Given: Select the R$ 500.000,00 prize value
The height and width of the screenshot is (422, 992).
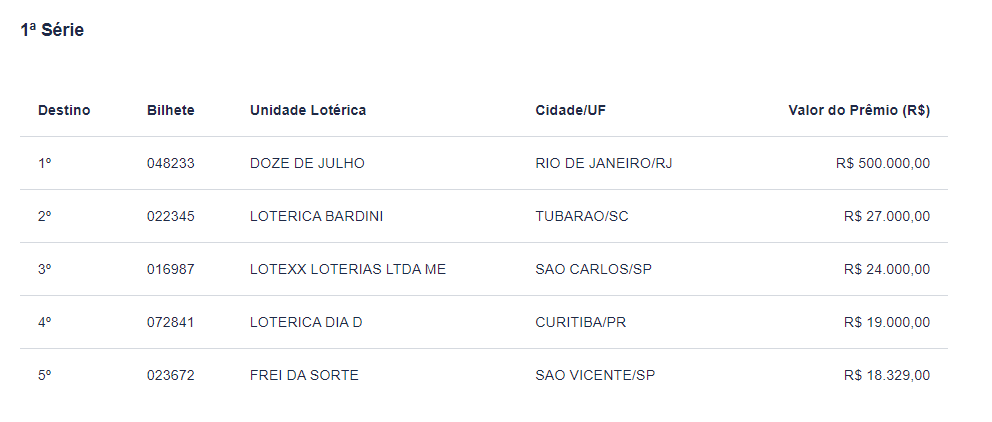Looking at the screenshot, I should tap(883, 163).
